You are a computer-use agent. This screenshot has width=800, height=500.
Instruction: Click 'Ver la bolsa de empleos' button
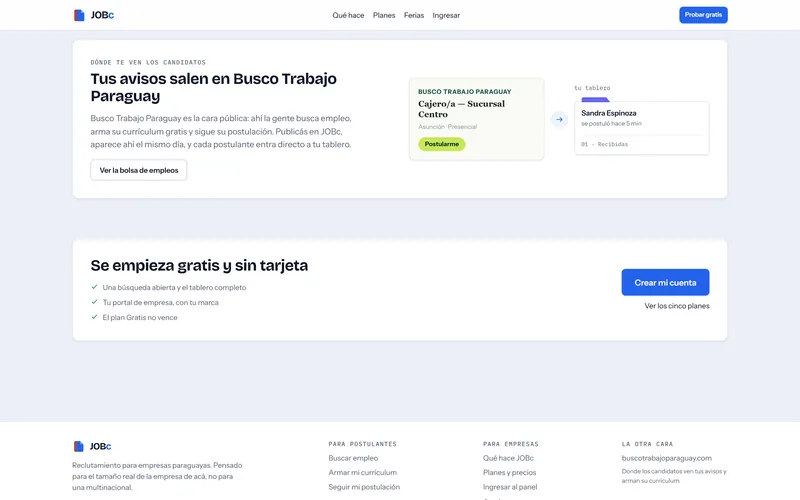(x=139, y=170)
